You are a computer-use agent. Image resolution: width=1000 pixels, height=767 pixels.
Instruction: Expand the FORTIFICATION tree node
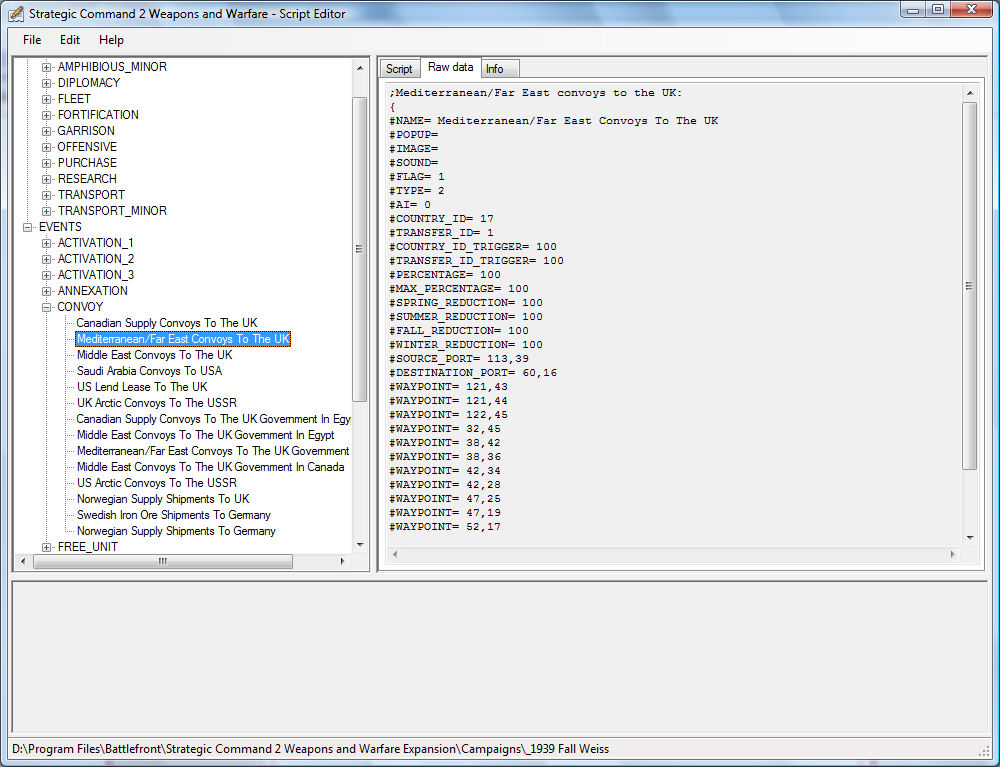(x=47, y=115)
